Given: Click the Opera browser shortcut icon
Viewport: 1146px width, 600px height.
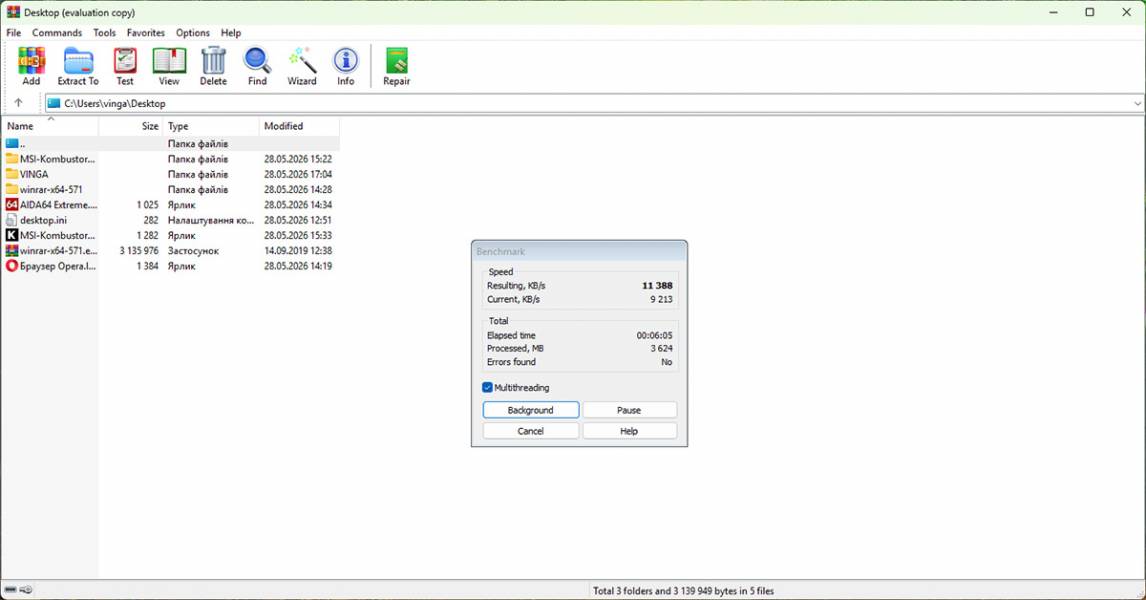Looking at the screenshot, I should point(12,266).
